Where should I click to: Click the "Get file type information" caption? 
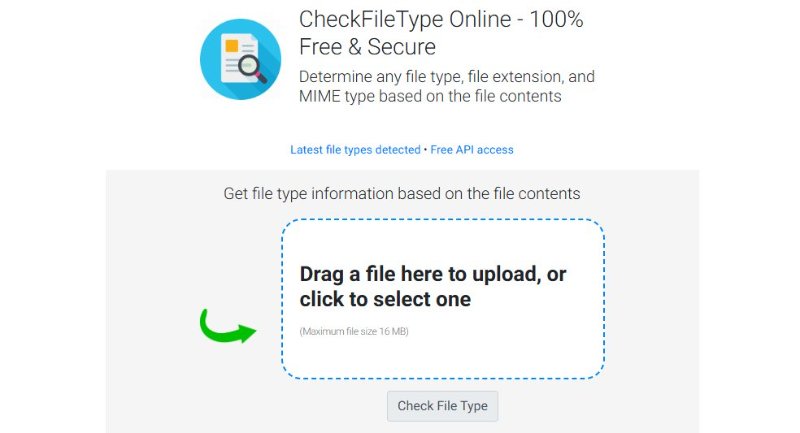point(402,194)
